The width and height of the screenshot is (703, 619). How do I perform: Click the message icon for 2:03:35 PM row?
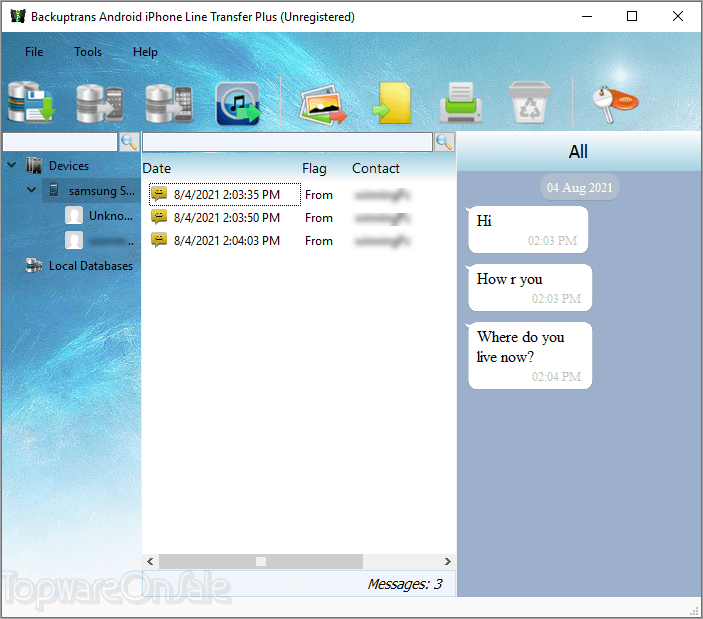click(159, 194)
